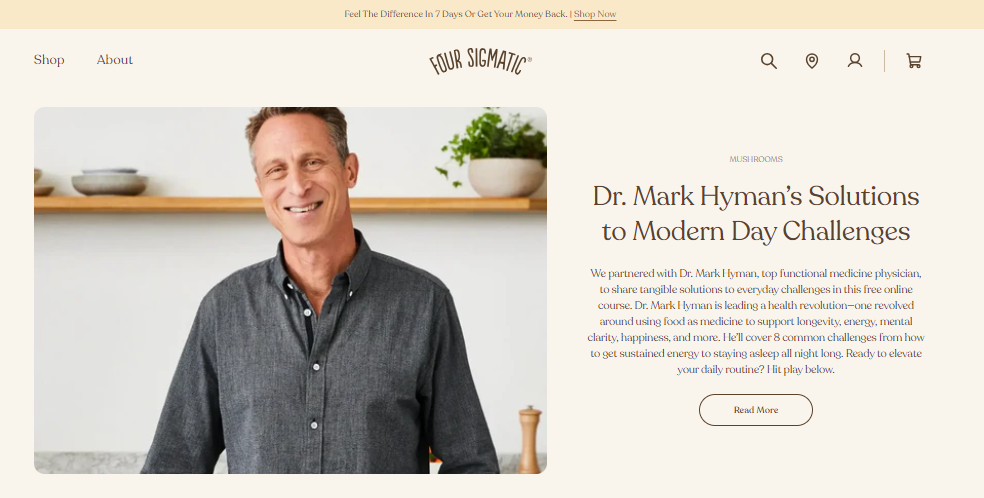Open the account profile icon
This screenshot has width=984, height=498.
(855, 61)
